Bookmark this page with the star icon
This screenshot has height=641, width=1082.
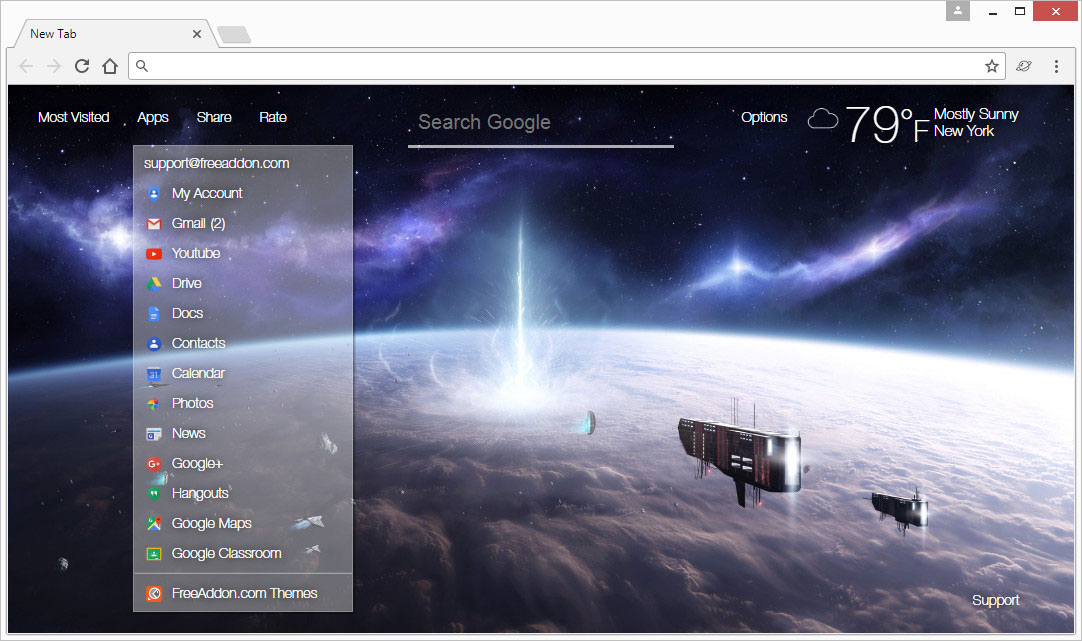[992, 66]
